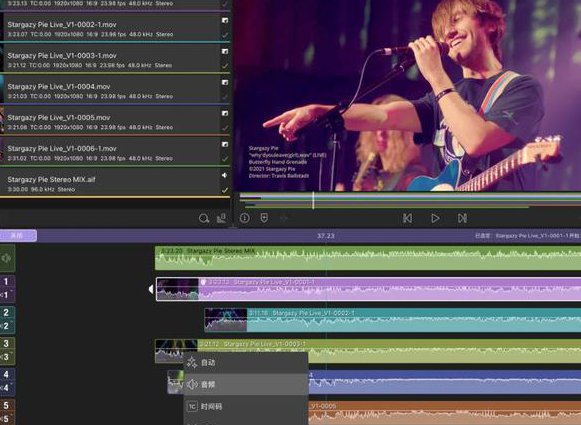Click the purple done button at timeline left
Screen dimensions: 581x425
[18, 235]
